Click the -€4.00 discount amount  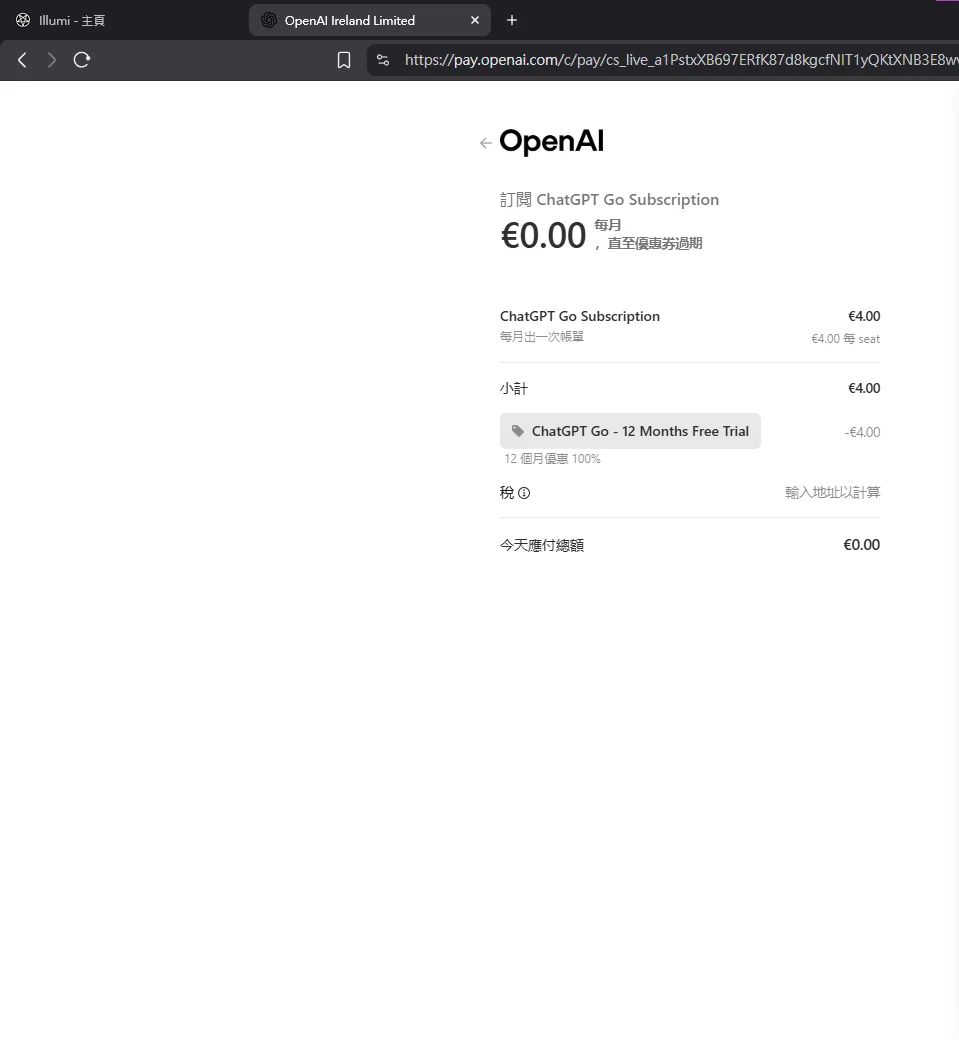coord(861,432)
